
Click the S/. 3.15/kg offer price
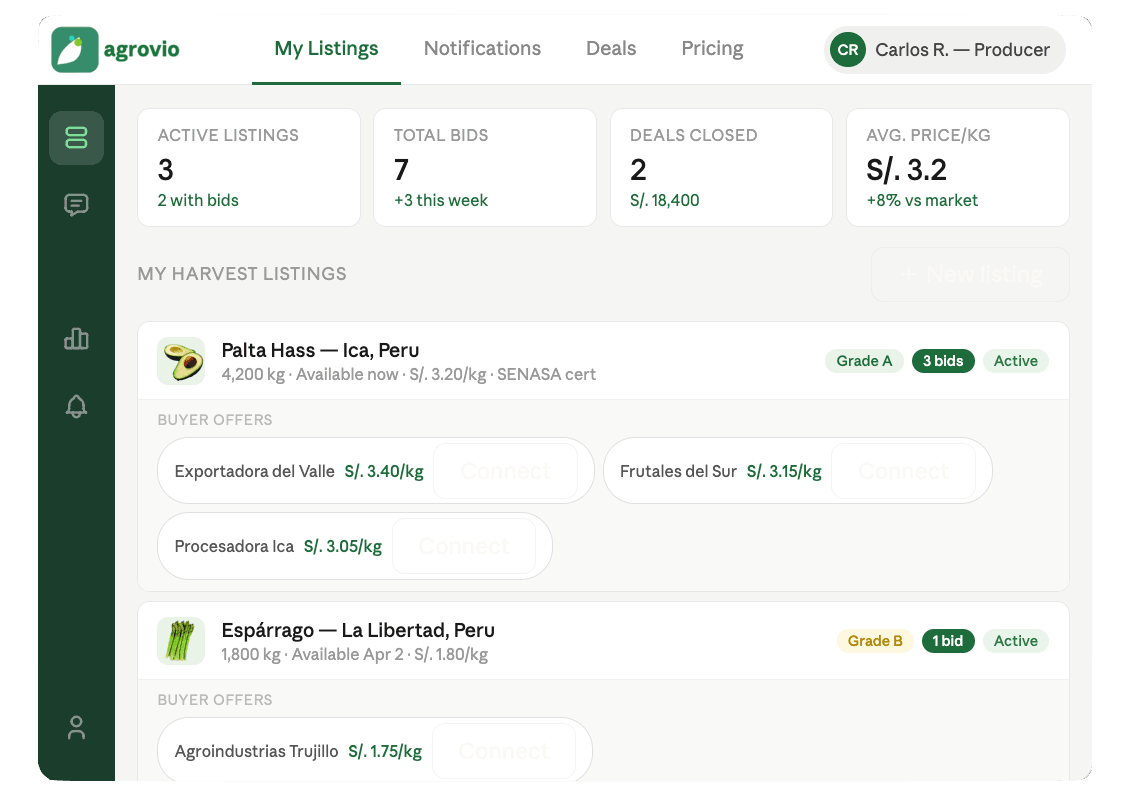(784, 472)
